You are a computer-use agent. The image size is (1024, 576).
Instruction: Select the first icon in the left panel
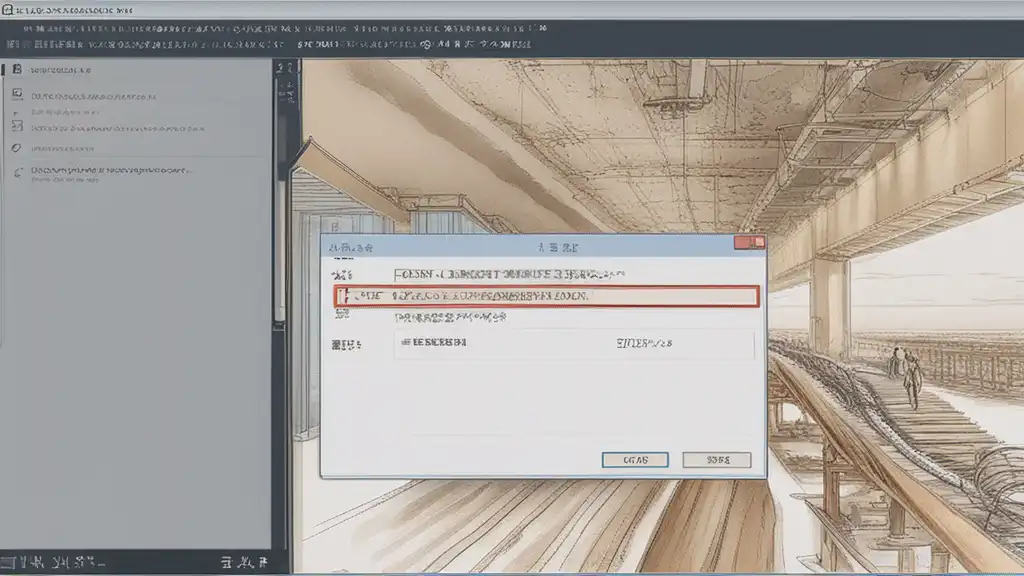tap(16, 70)
